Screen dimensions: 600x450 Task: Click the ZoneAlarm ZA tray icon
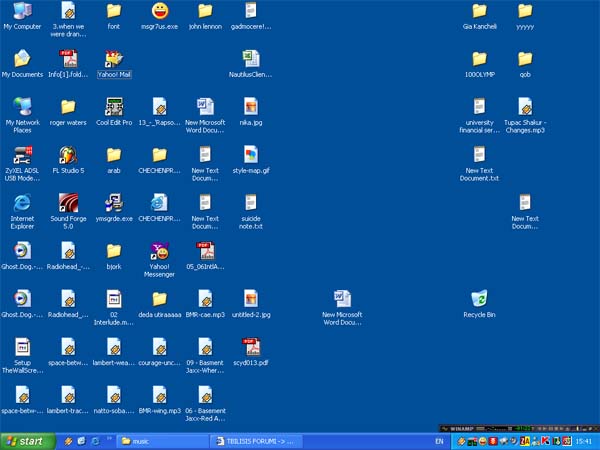[525, 441]
